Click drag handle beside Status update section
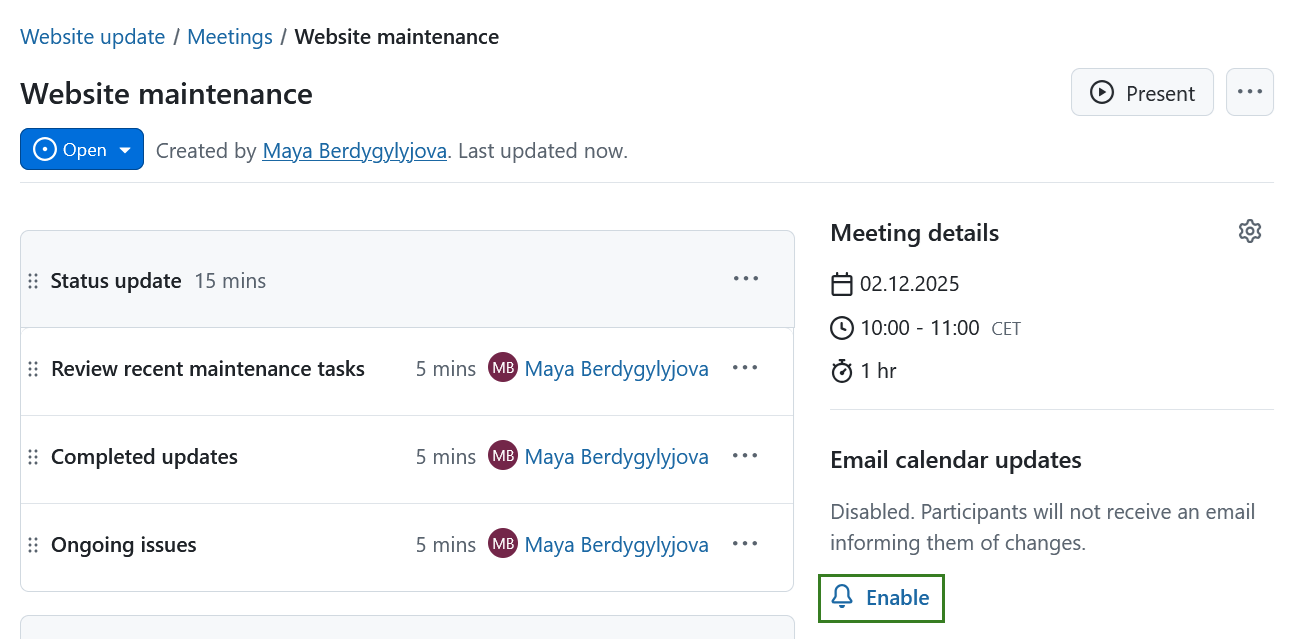Image resolution: width=1300 pixels, height=639 pixels. (x=33, y=281)
